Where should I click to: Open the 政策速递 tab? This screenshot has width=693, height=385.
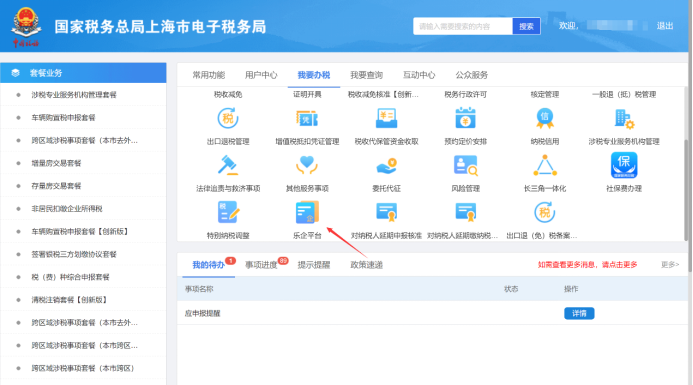coord(366,265)
